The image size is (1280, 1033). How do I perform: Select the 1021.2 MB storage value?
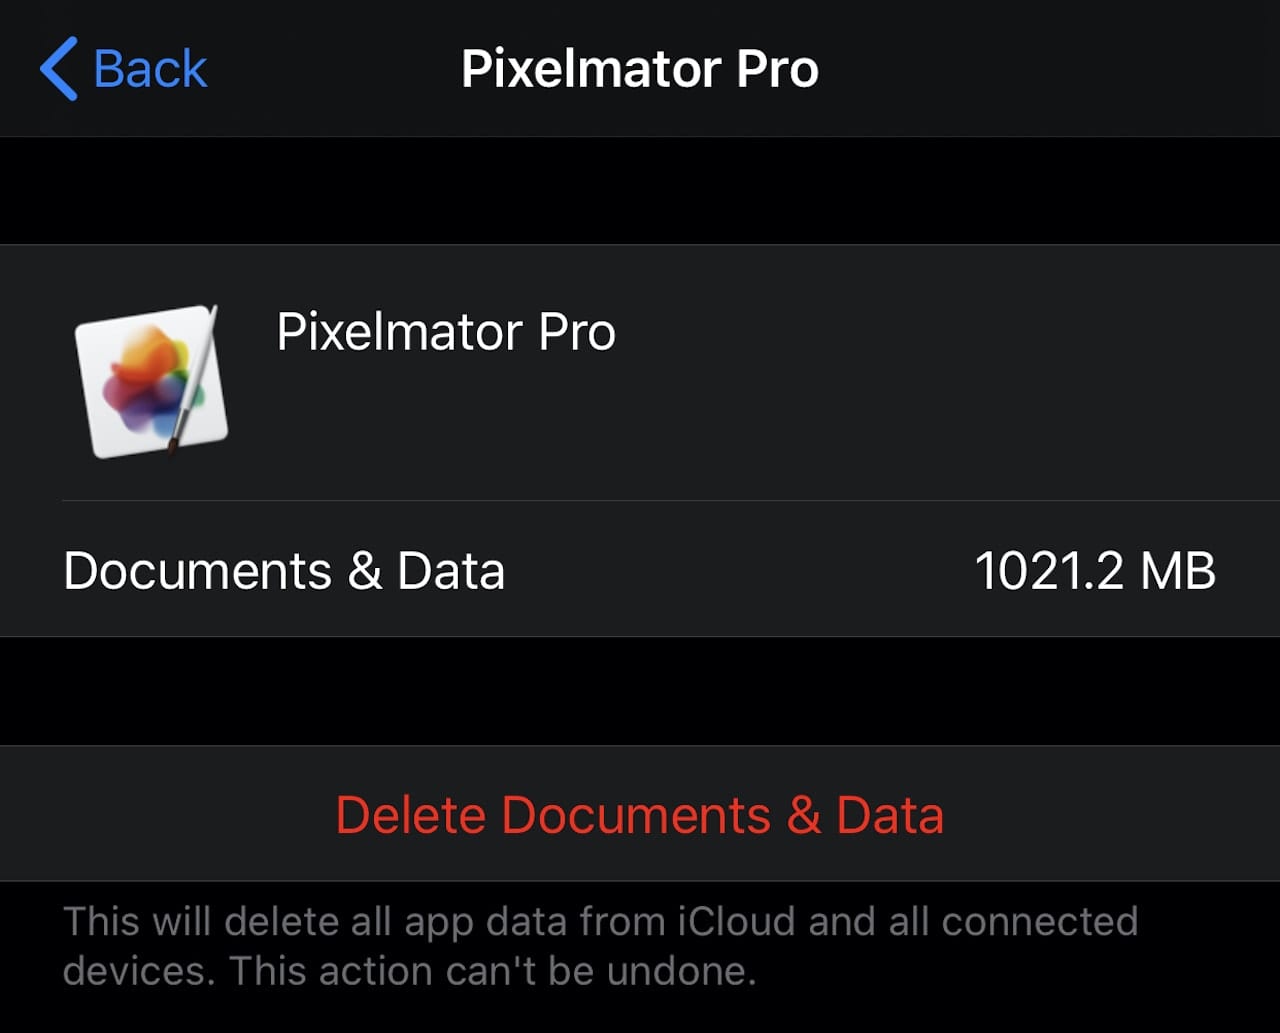pos(1094,571)
